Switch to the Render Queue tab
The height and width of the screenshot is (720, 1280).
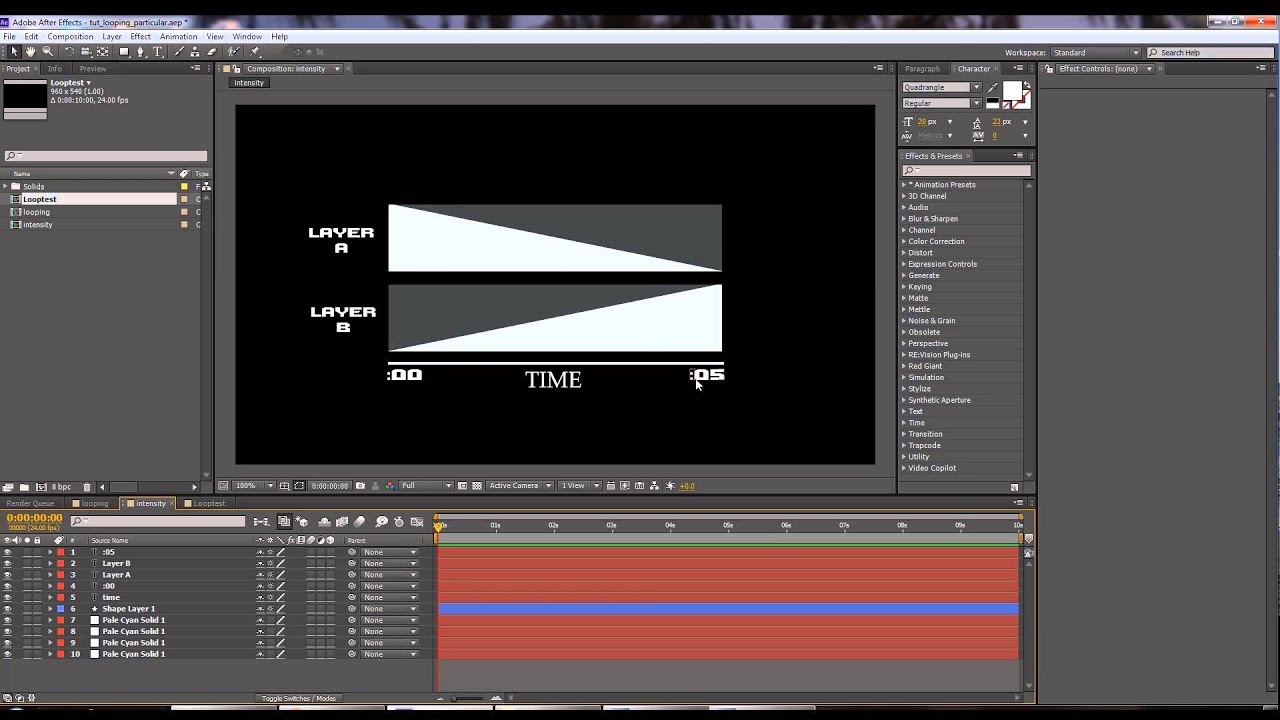point(30,503)
